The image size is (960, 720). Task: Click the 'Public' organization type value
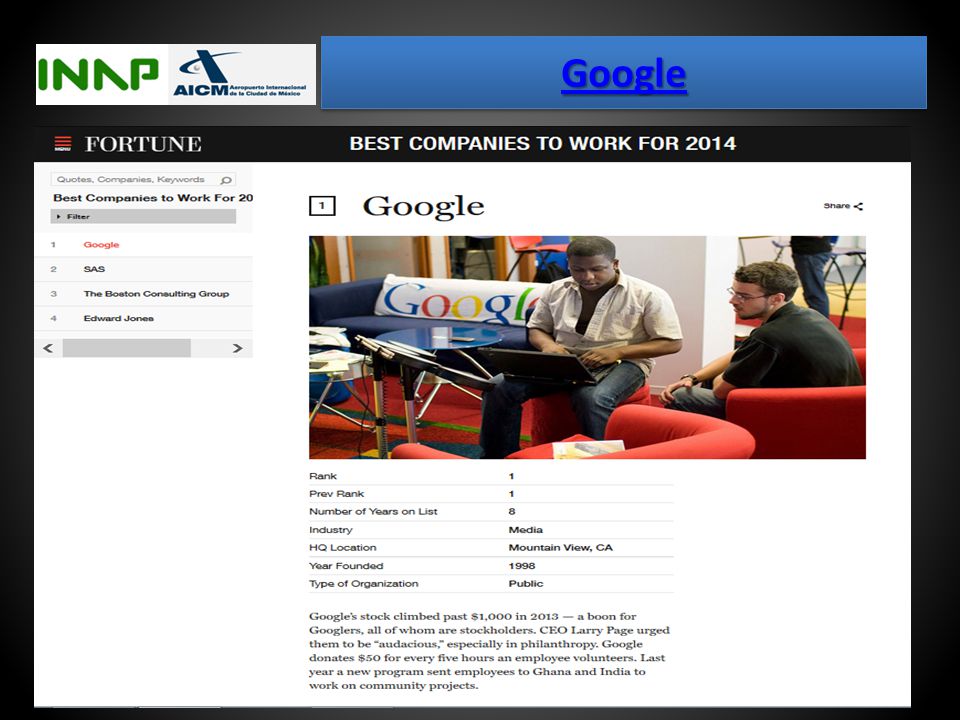[x=525, y=584]
